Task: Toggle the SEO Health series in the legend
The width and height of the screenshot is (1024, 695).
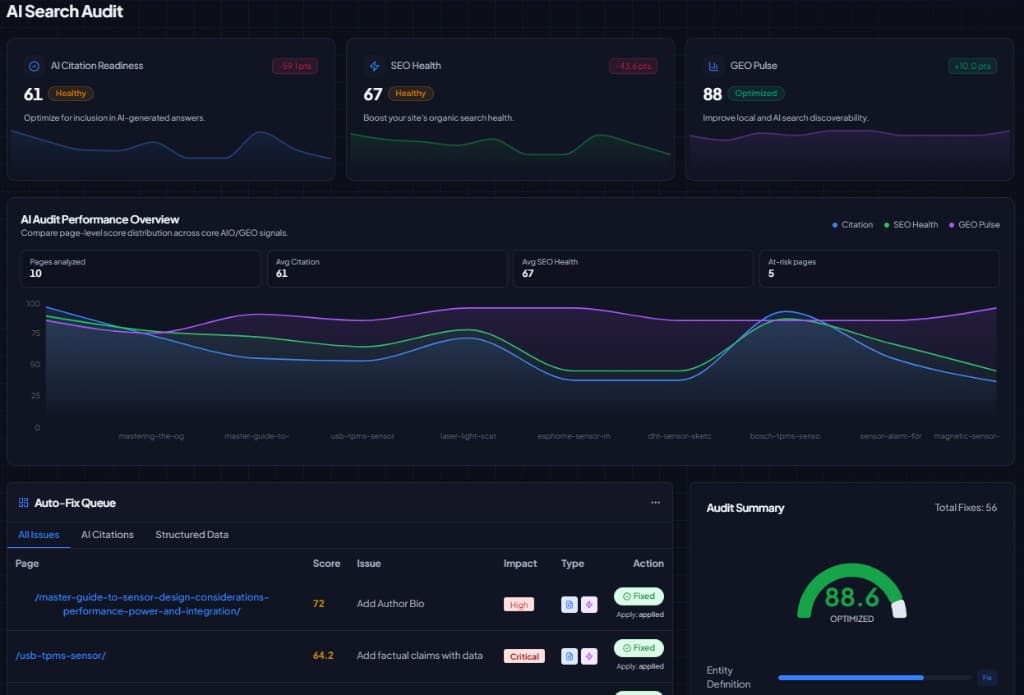Action: (911, 225)
